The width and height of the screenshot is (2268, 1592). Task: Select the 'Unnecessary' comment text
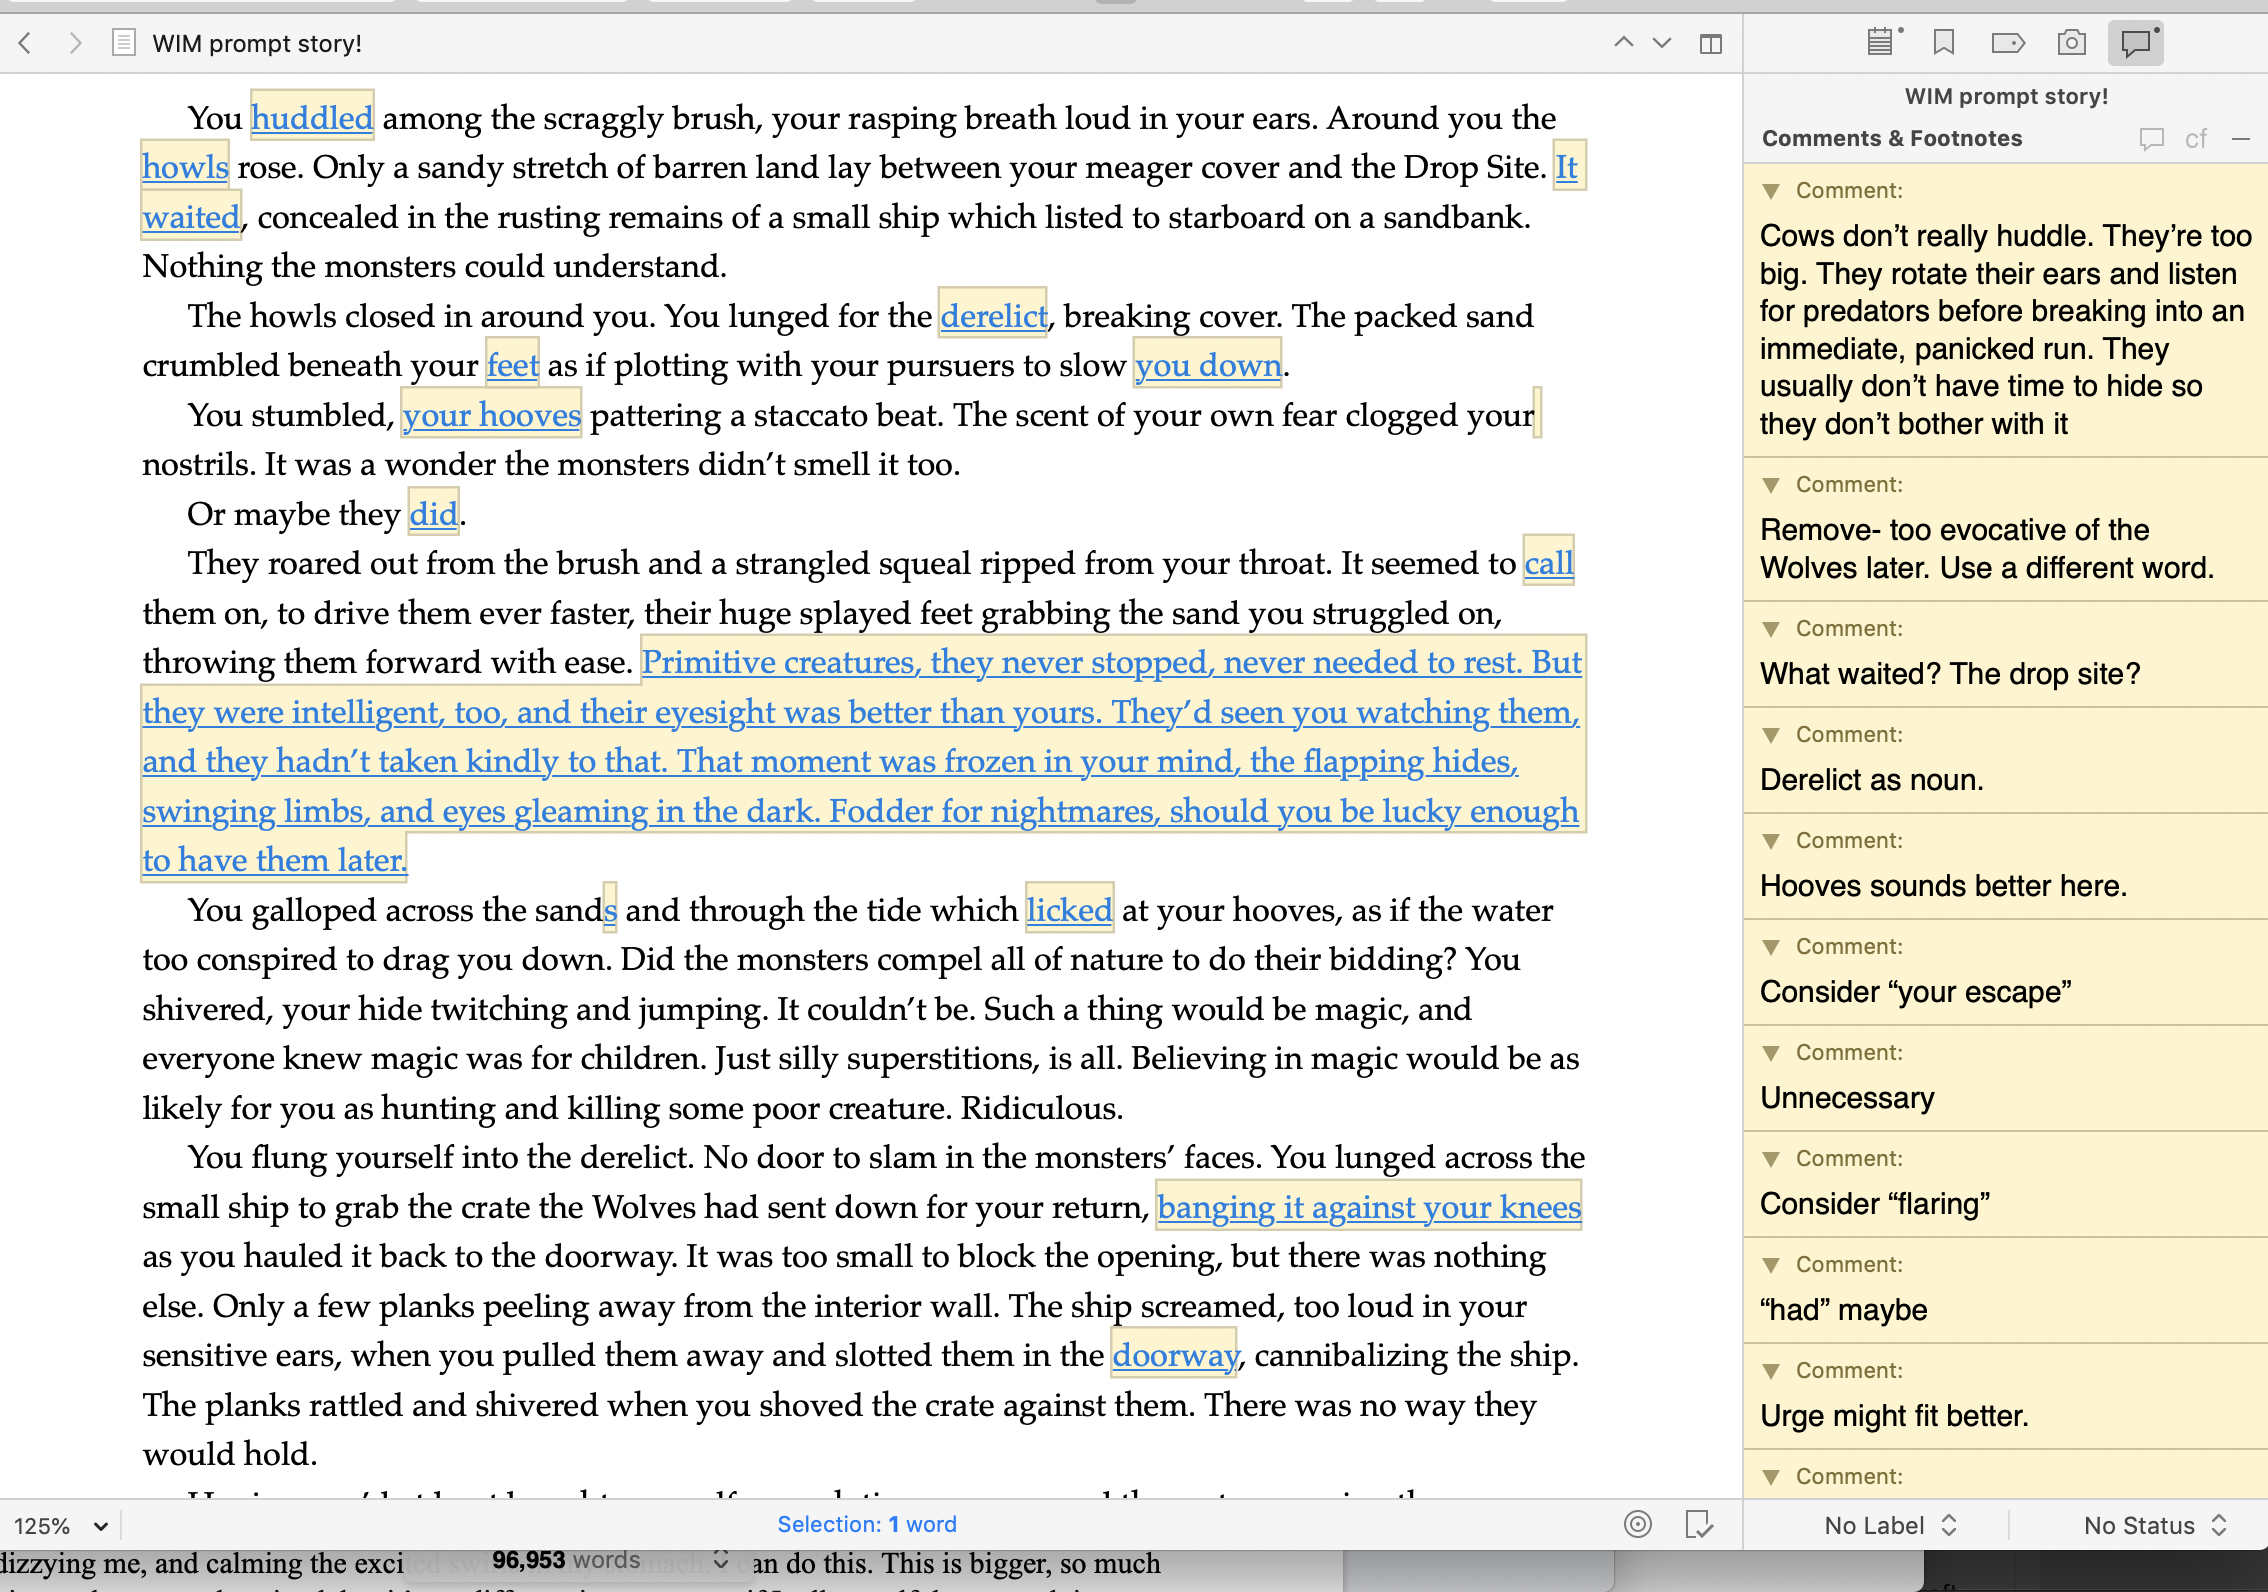click(x=1847, y=1098)
